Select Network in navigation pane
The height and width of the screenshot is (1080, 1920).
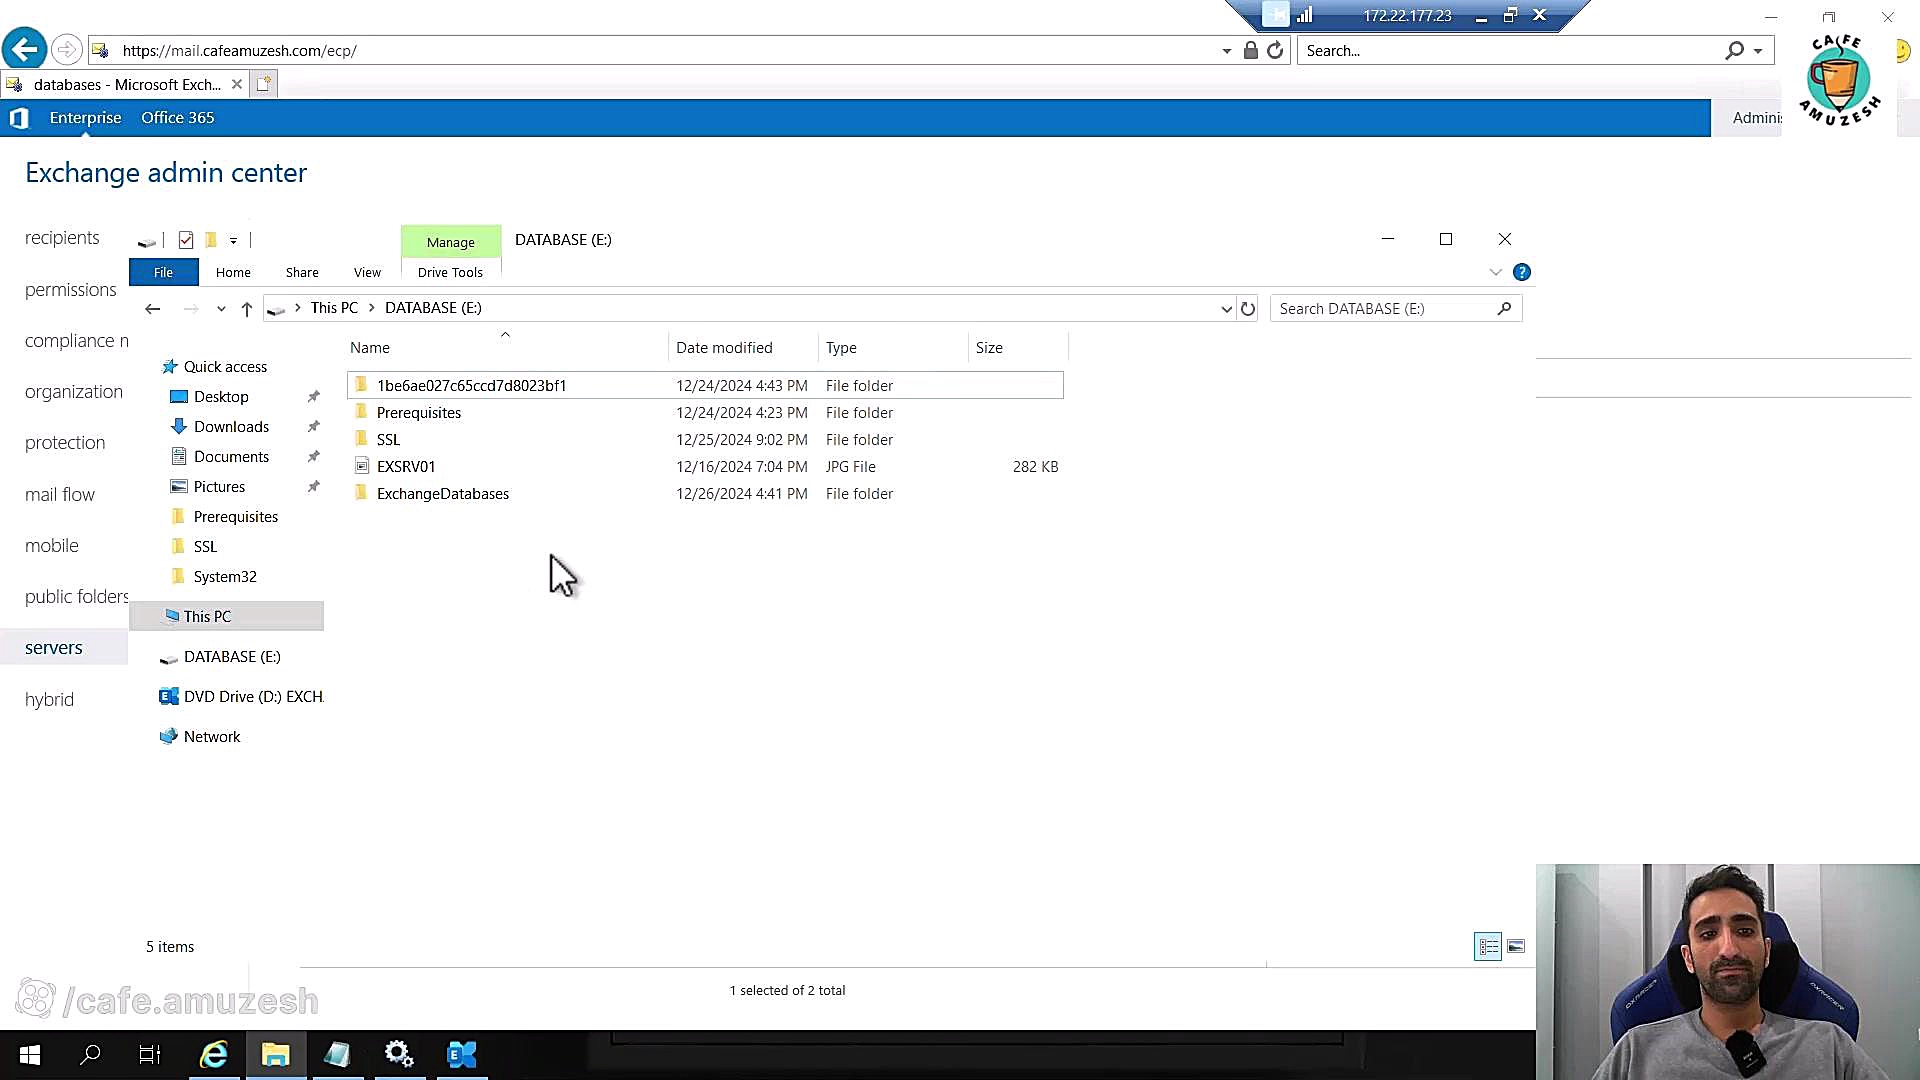tap(212, 737)
